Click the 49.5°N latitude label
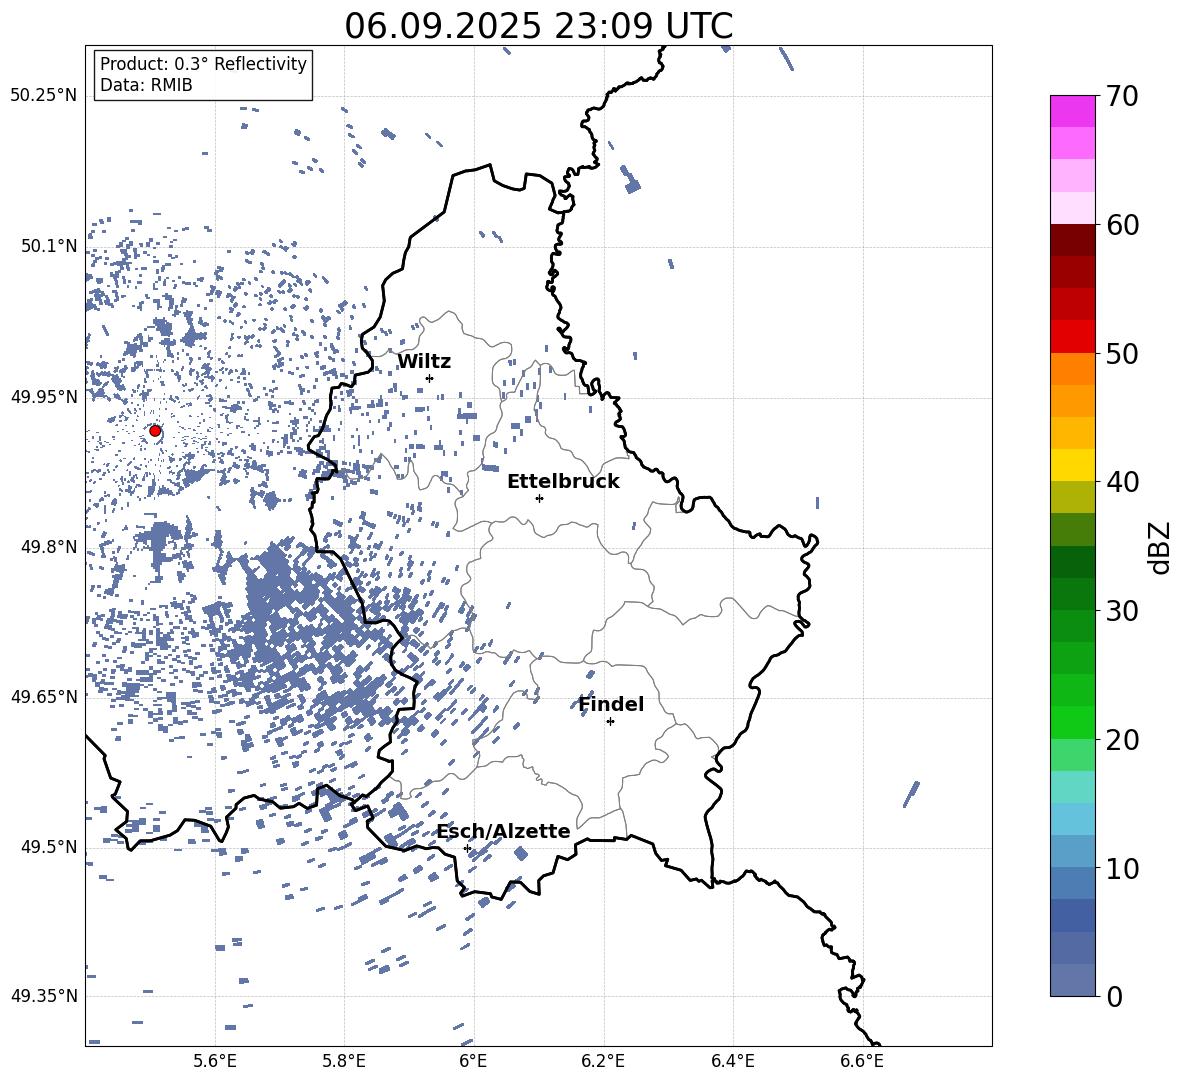This screenshot has height=1081, width=1184. coord(49,846)
